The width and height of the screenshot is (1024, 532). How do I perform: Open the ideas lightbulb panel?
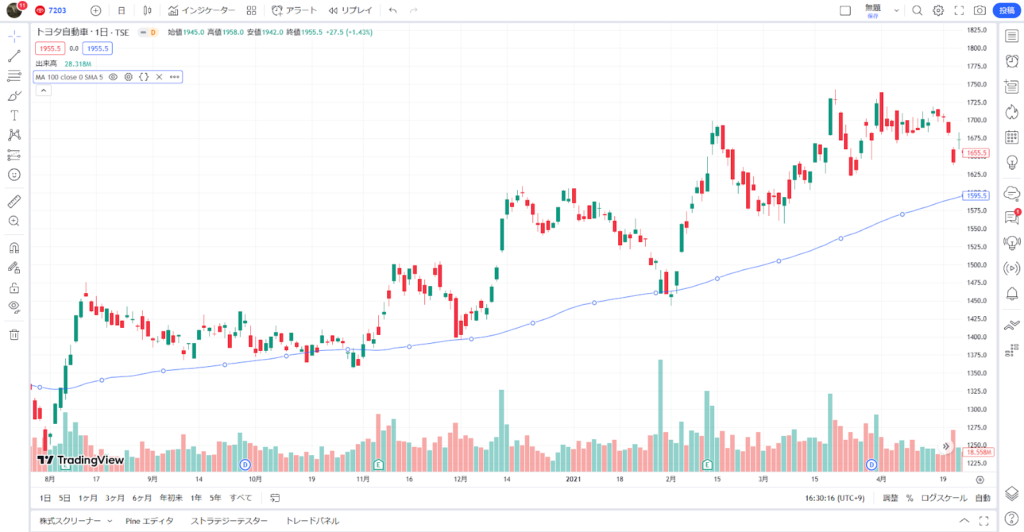coord(1012,162)
